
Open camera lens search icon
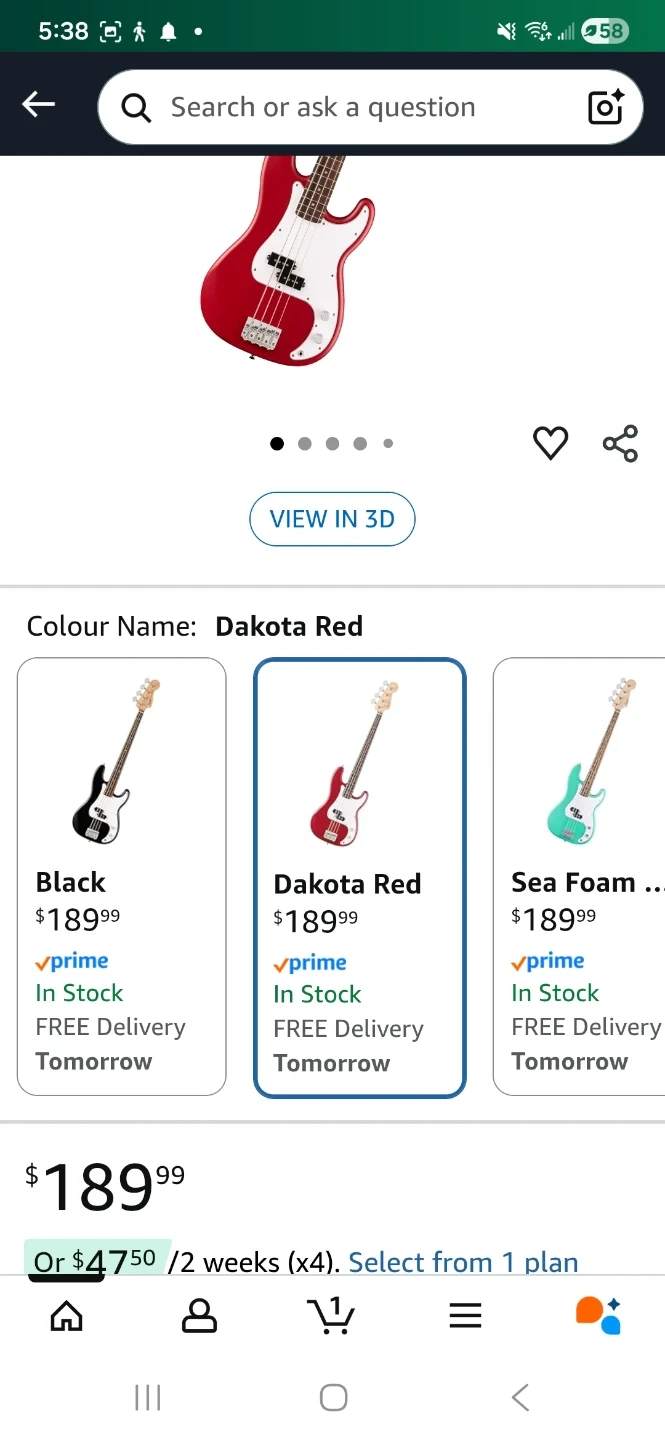tap(605, 107)
